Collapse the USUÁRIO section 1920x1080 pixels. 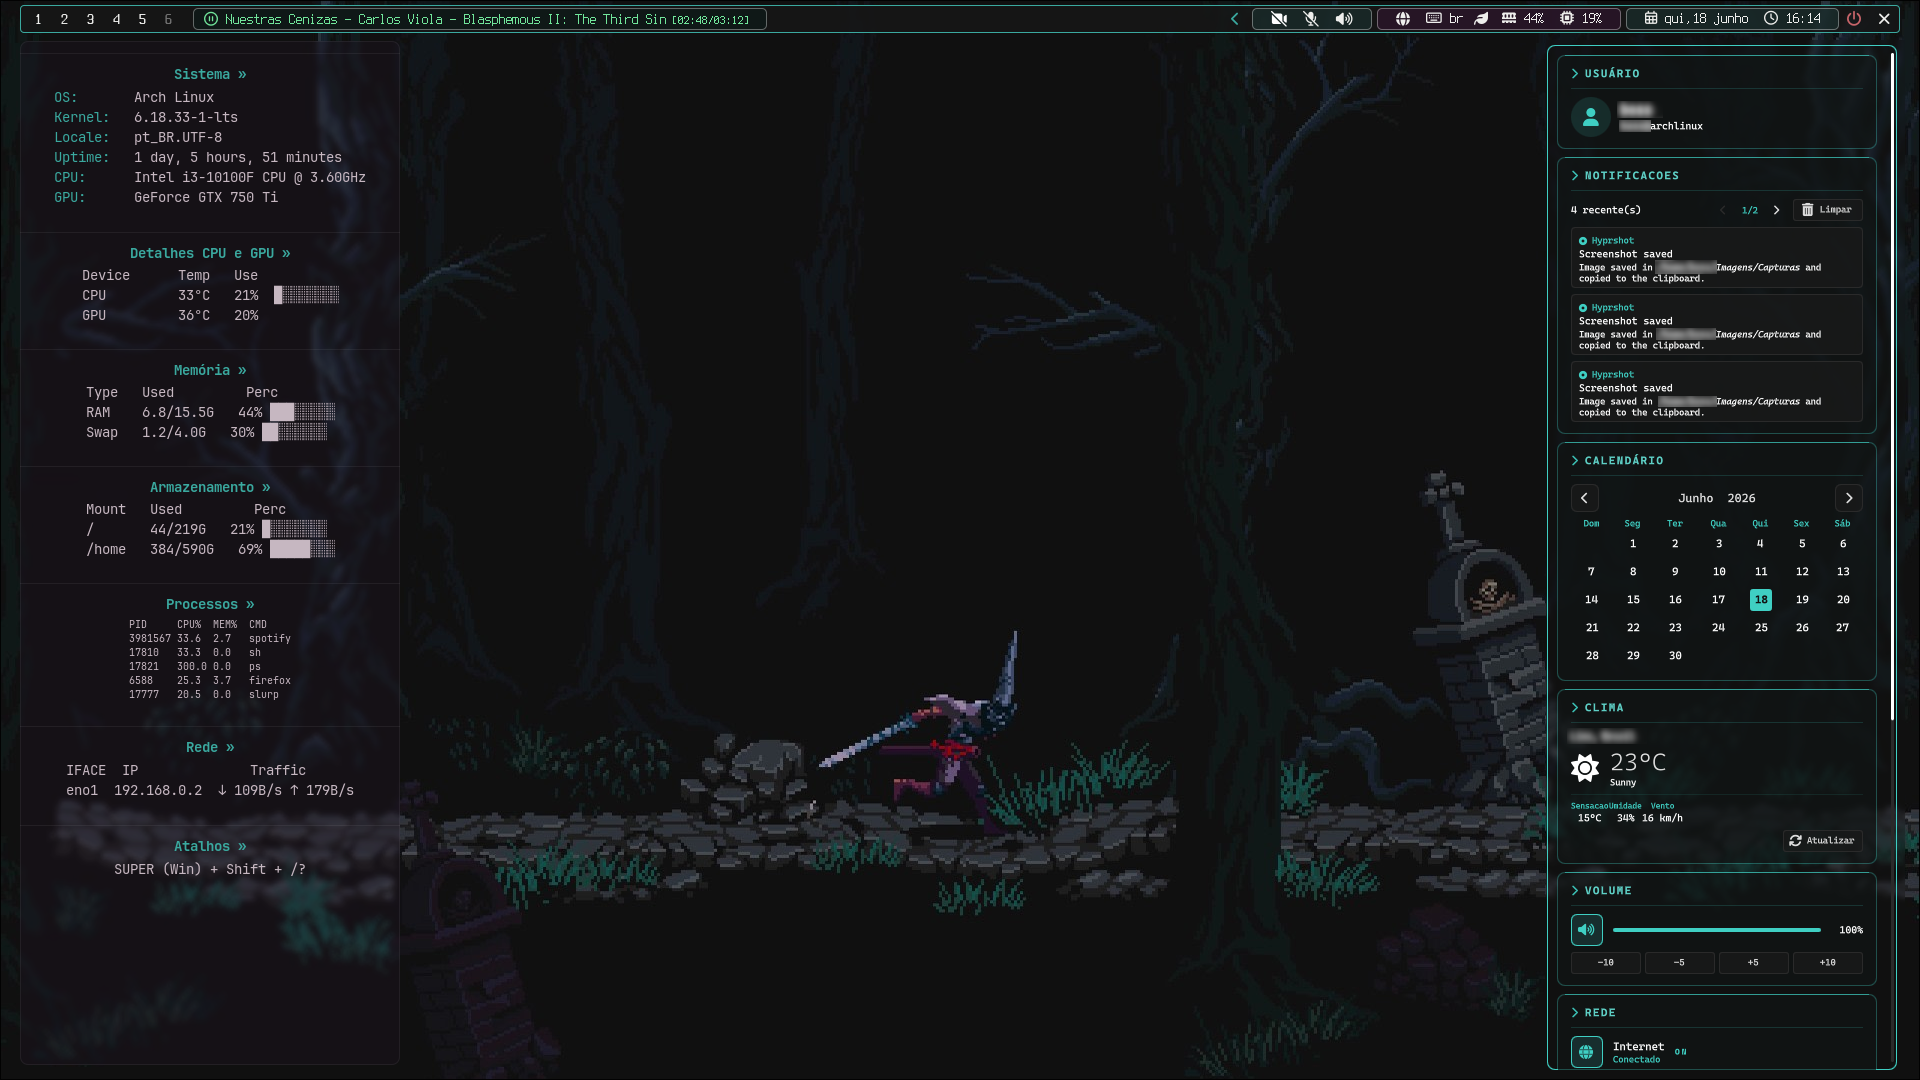tap(1605, 74)
